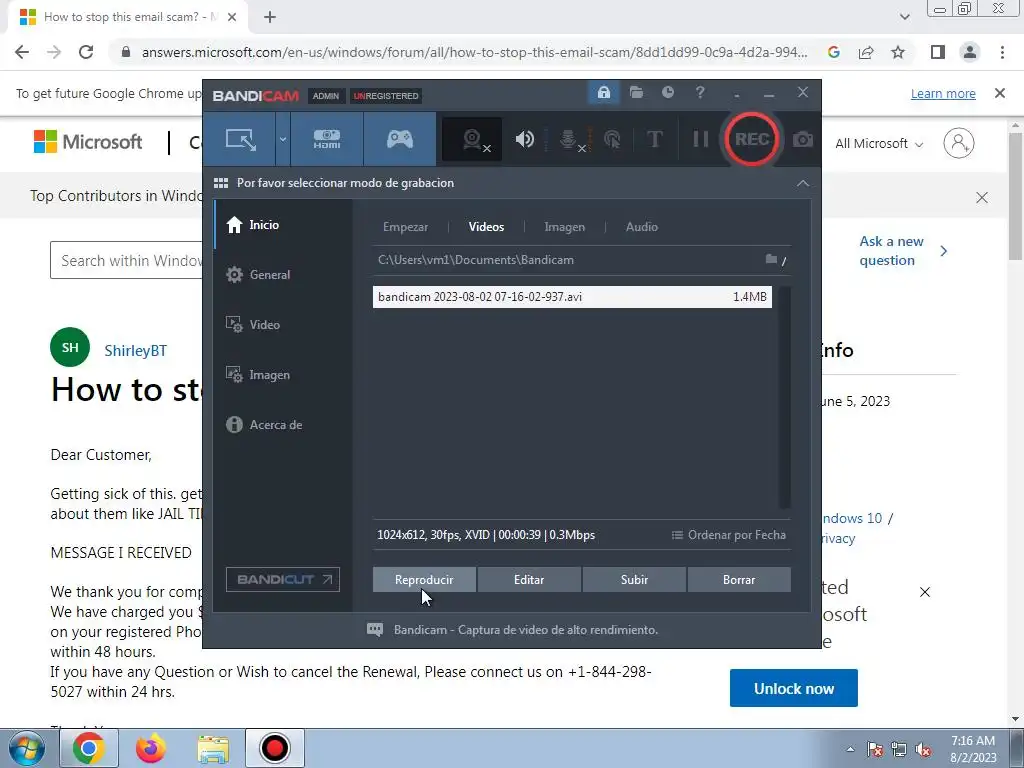
Task: Switch to the Videos tab
Action: tap(486, 227)
